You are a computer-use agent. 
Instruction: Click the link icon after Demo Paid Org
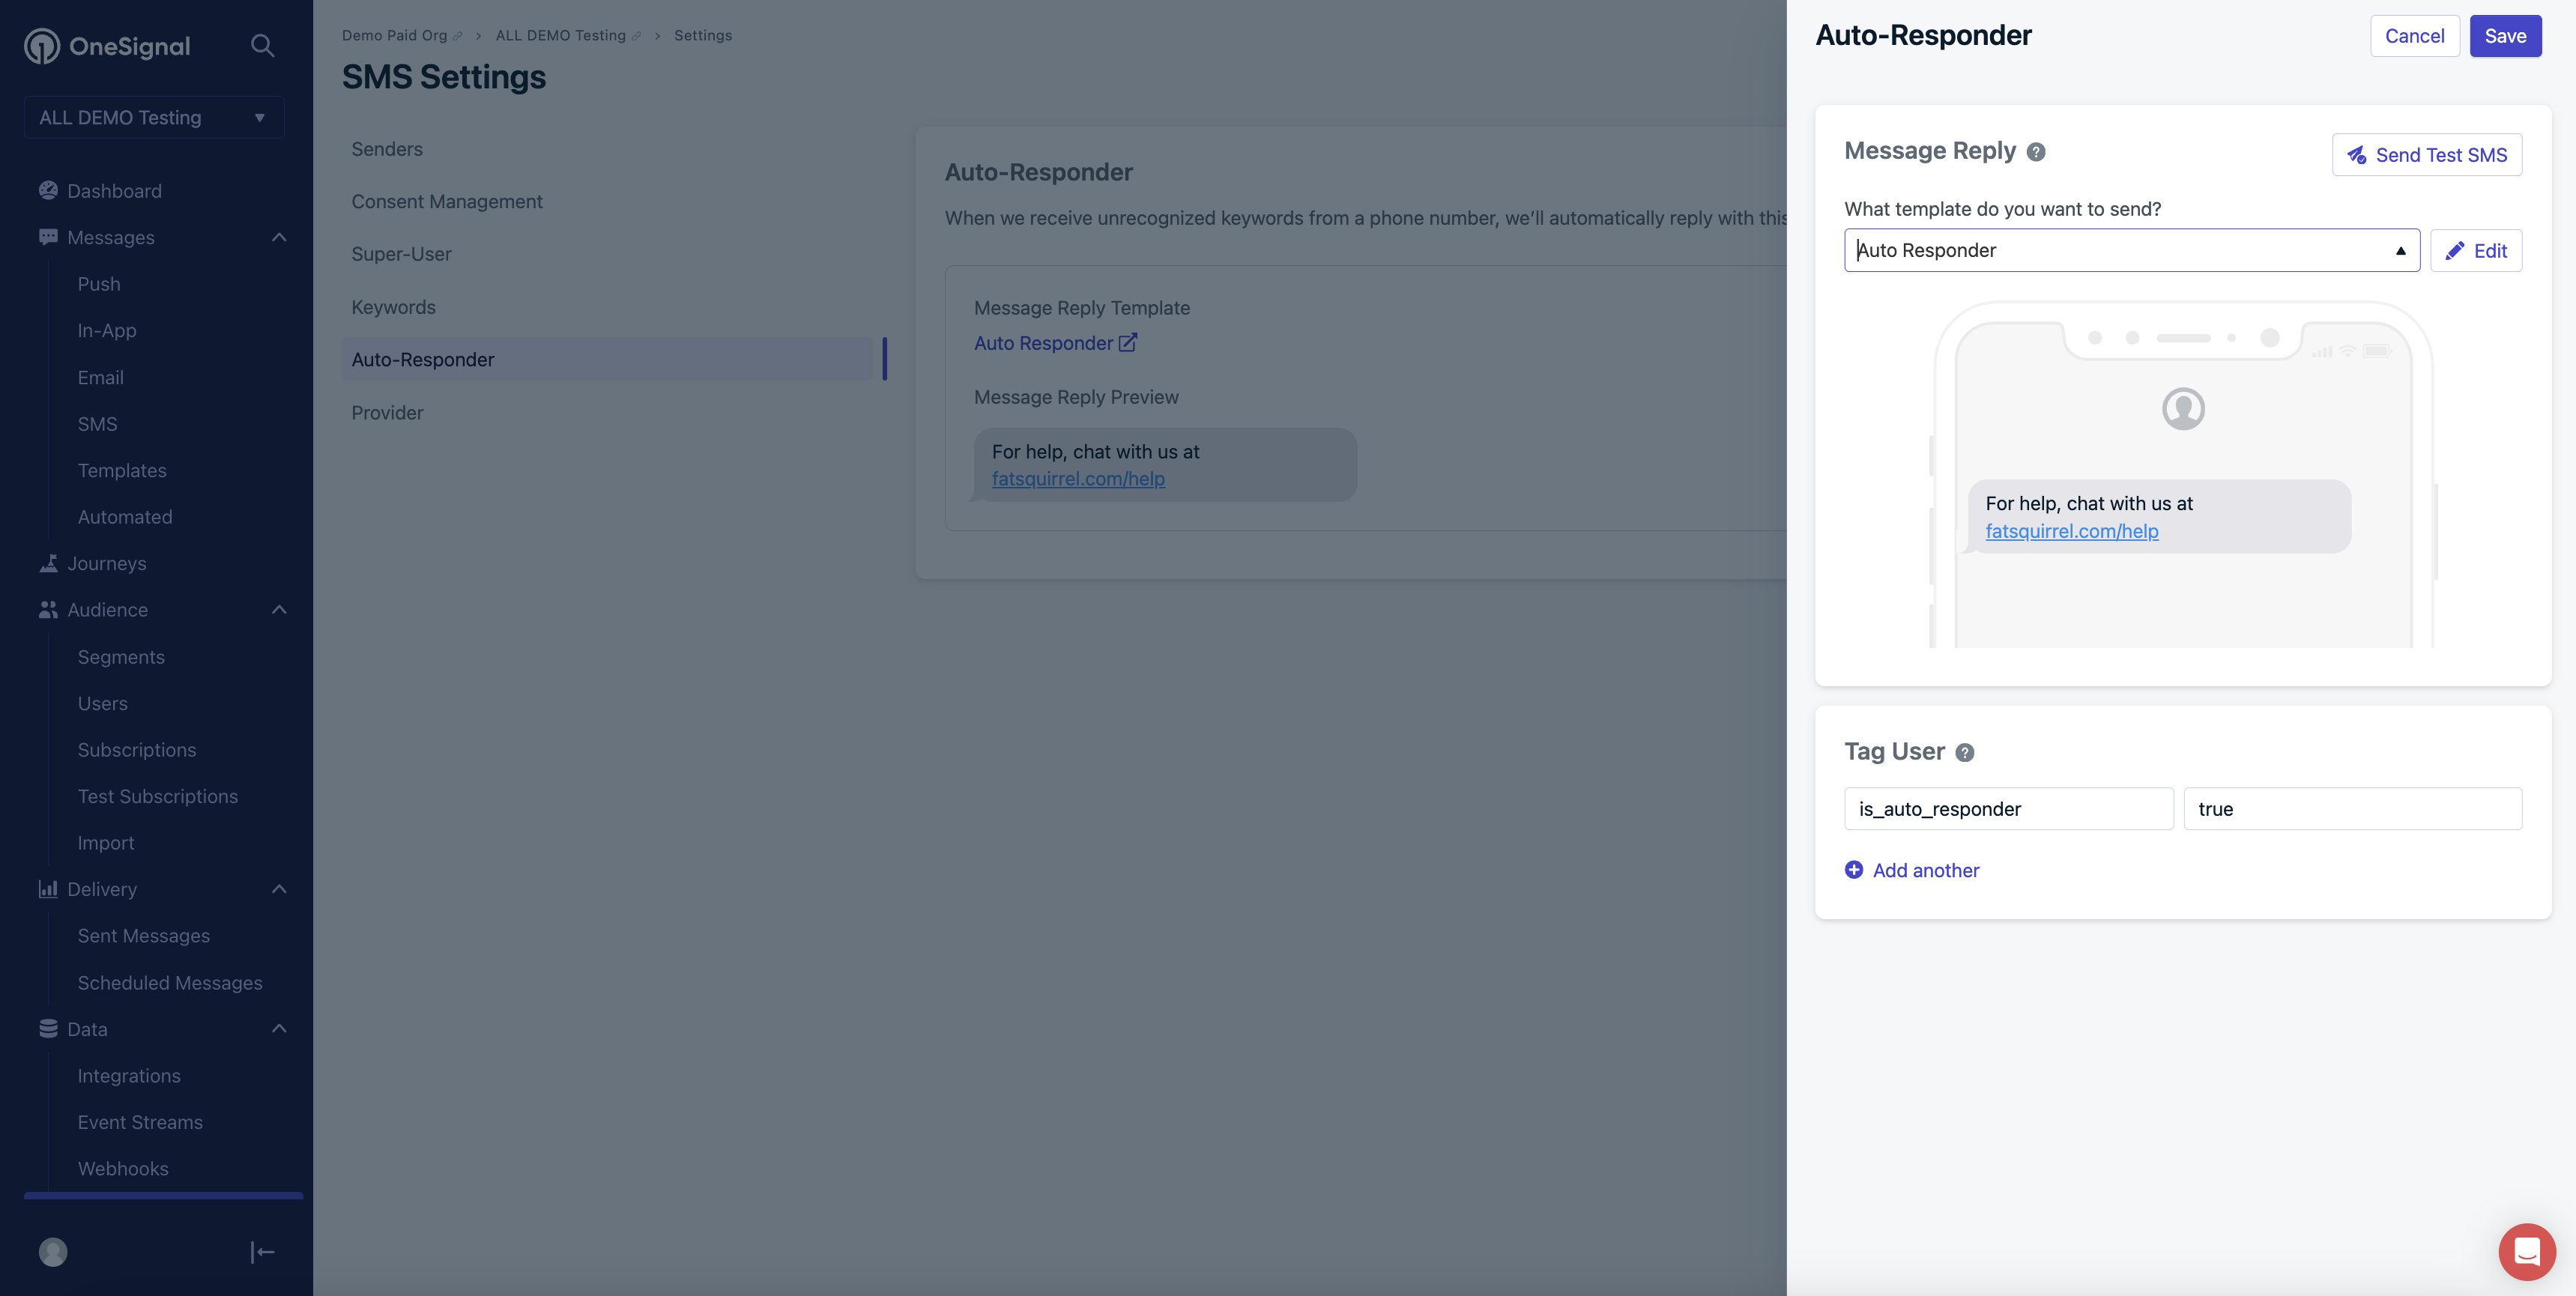458,36
